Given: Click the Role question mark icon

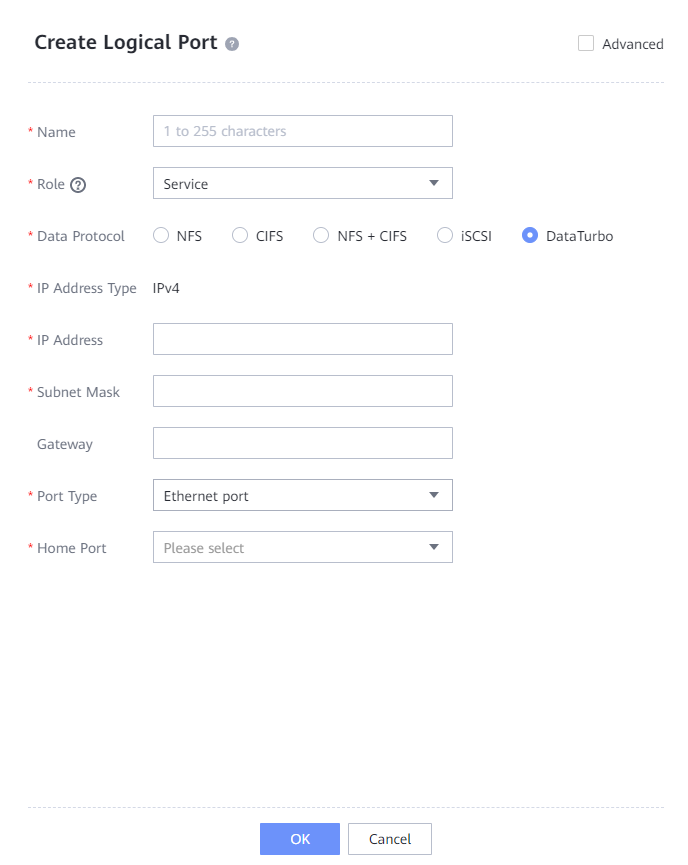Looking at the screenshot, I should click(x=78, y=184).
